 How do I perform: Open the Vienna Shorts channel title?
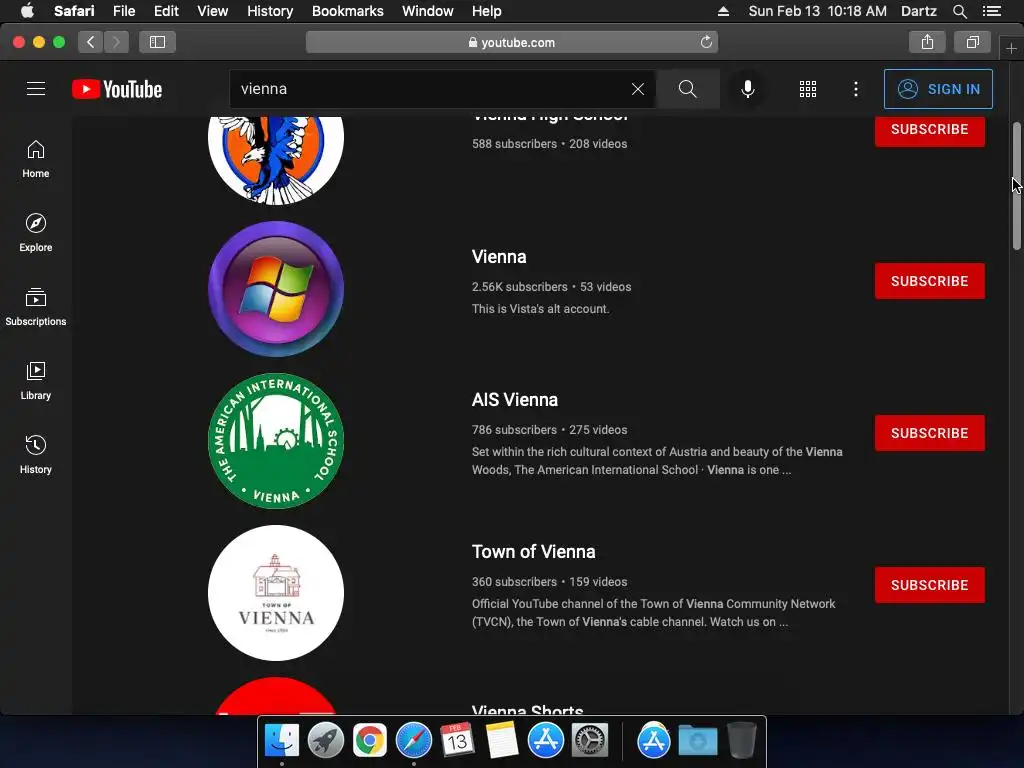[528, 709]
